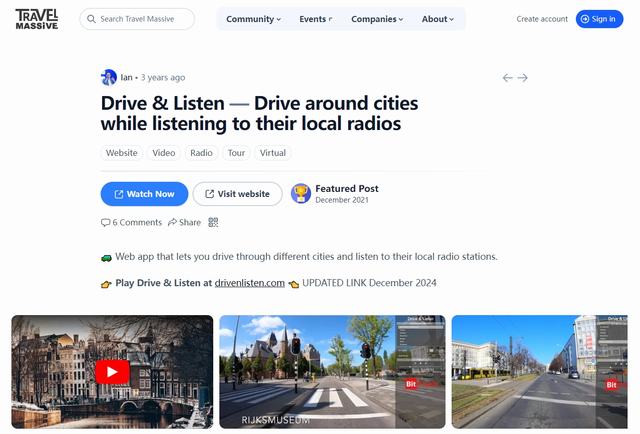The image size is (640, 434).
Task: Click the Watch Now button
Action: pyautogui.click(x=144, y=194)
